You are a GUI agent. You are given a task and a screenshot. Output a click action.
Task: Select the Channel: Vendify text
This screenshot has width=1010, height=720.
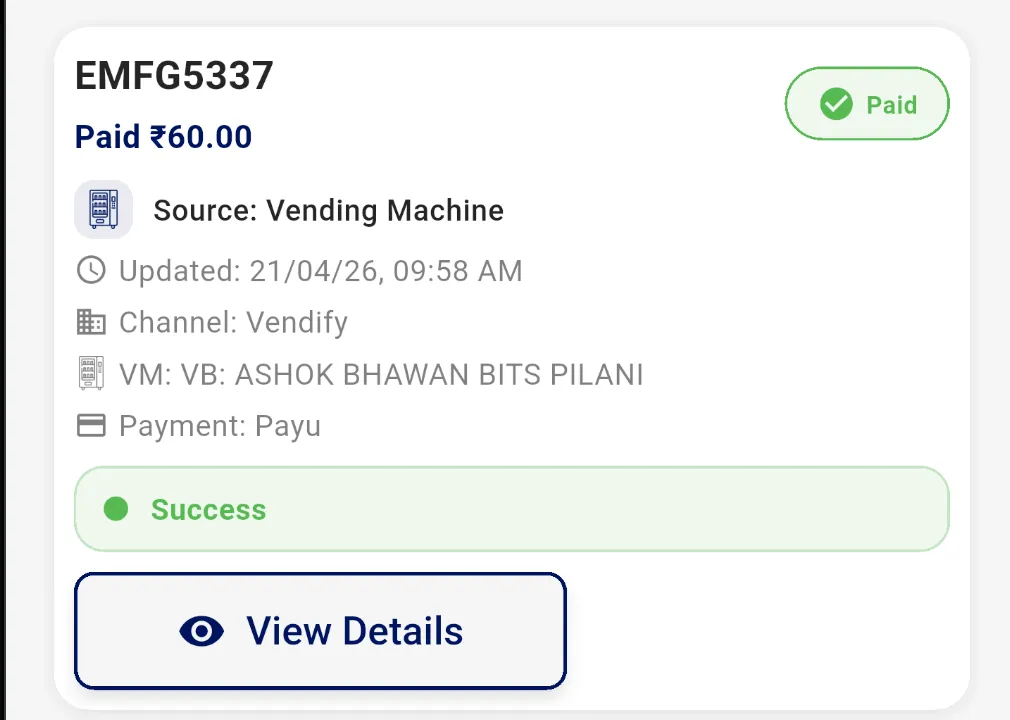[x=233, y=323]
